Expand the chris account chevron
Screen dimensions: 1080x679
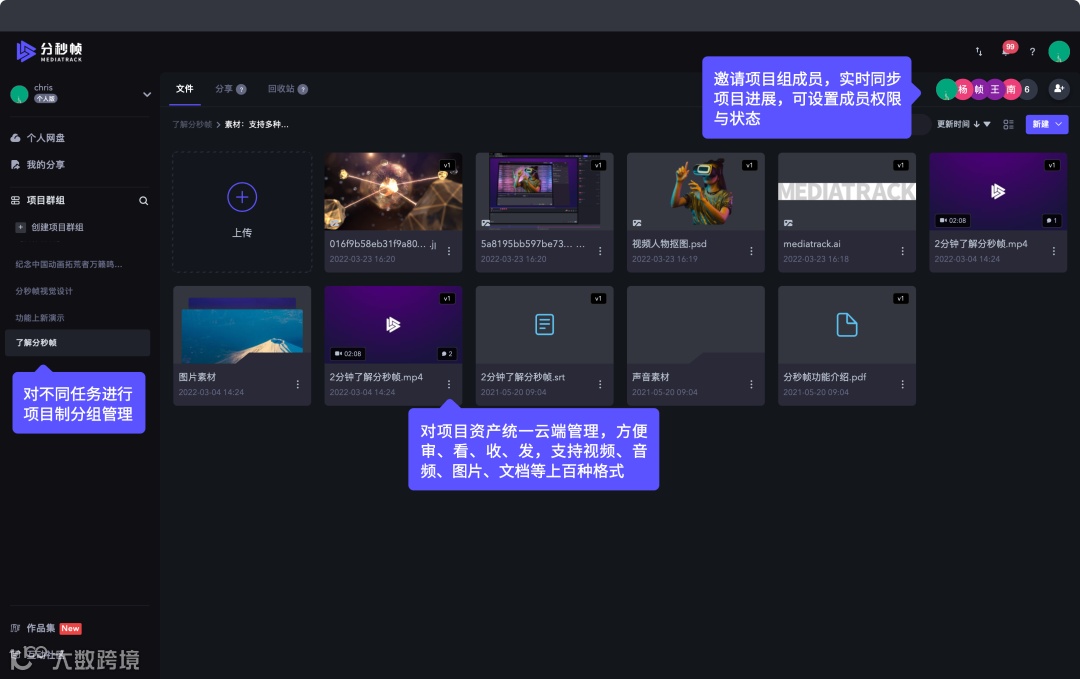coord(147,95)
